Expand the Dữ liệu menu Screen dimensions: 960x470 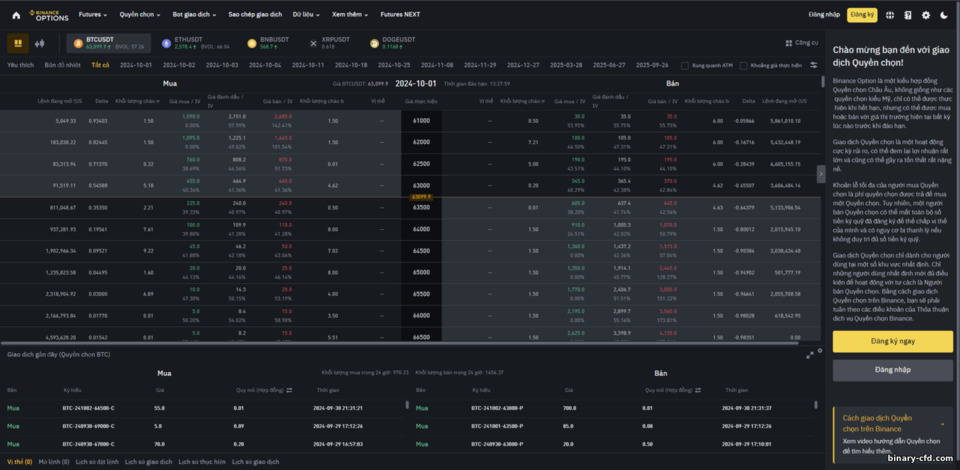[306, 14]
